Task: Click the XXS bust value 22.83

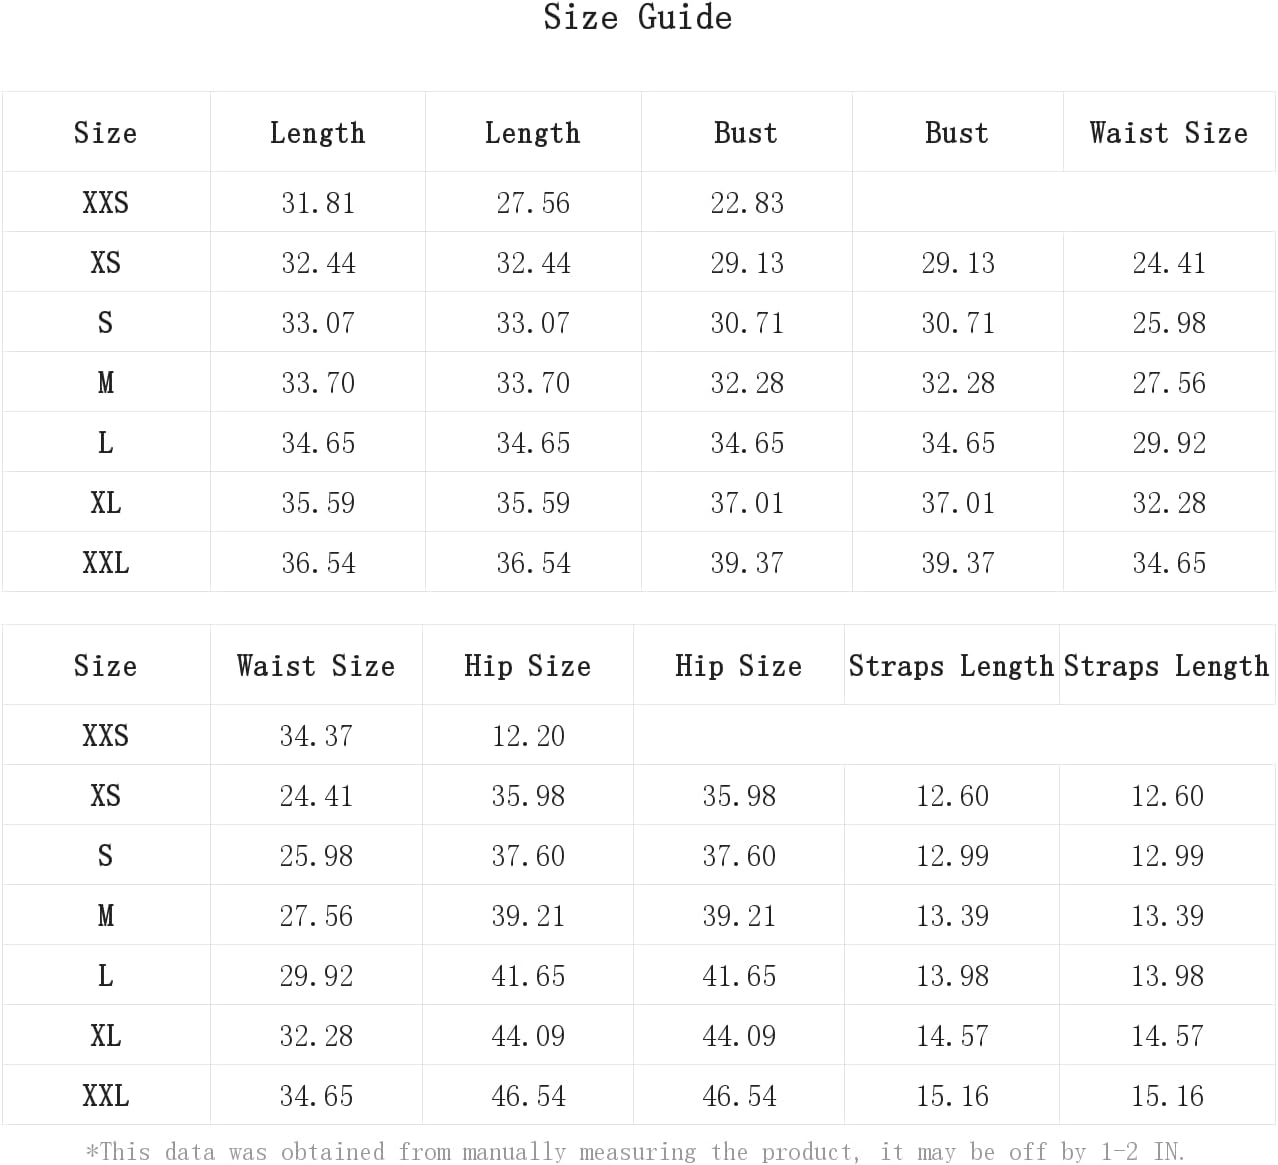Action: 747,203
